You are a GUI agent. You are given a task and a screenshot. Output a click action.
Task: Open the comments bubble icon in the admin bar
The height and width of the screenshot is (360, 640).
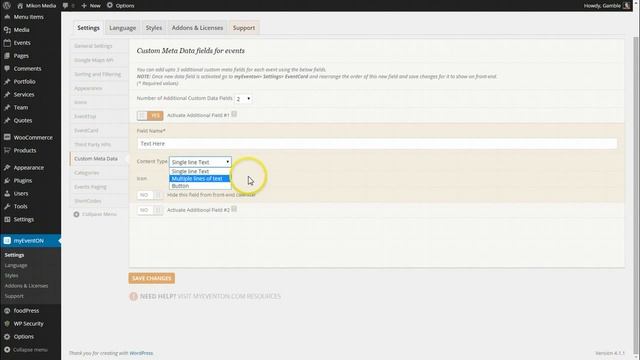pos(65,6)
